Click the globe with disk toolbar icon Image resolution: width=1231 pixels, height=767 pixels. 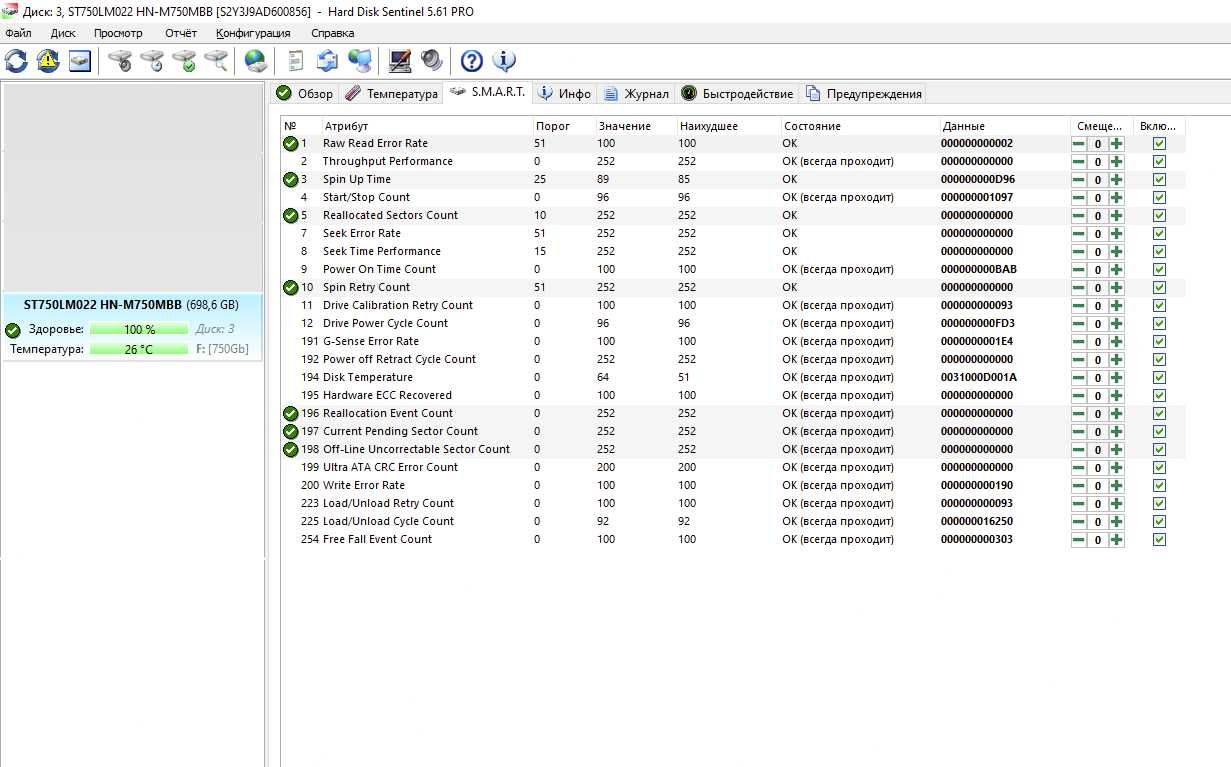(x=256, y=61)
